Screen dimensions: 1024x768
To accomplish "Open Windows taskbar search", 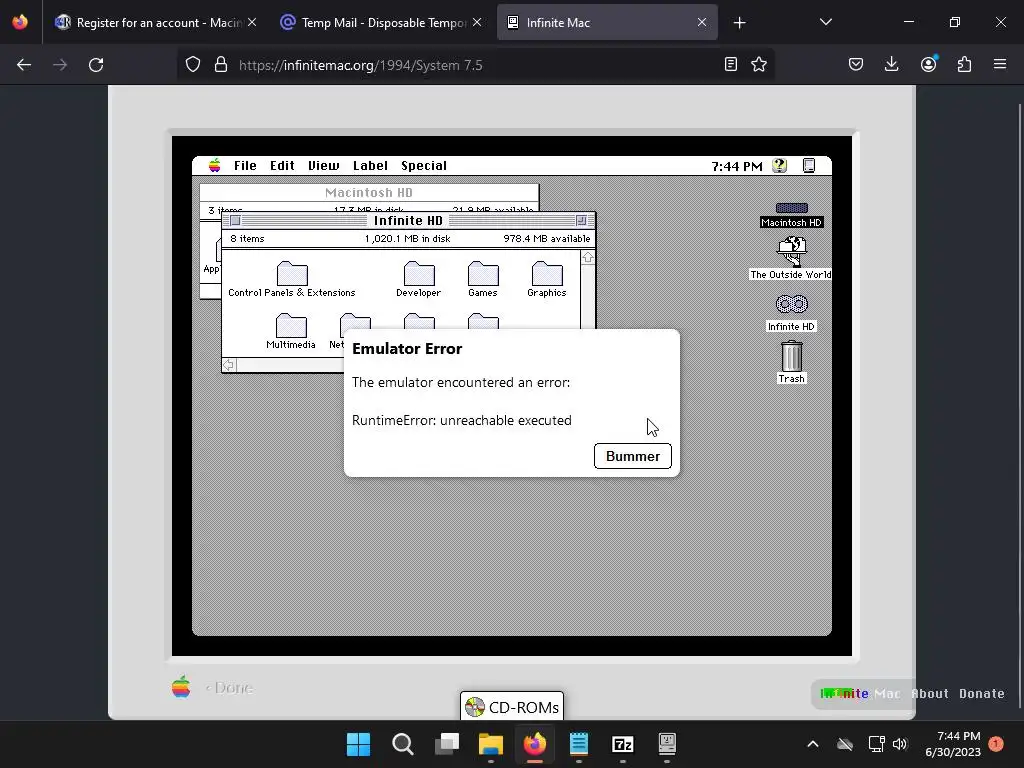I will point(402,744).
